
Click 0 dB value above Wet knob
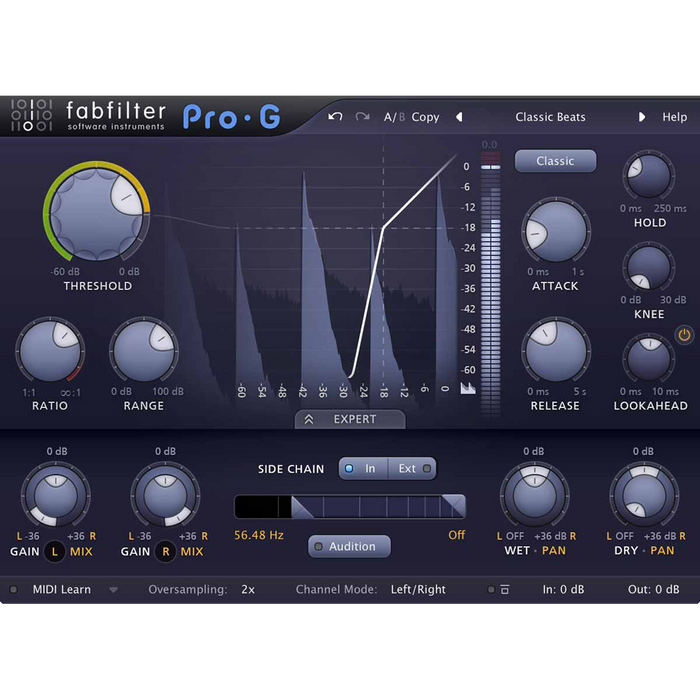pos(533,451)
